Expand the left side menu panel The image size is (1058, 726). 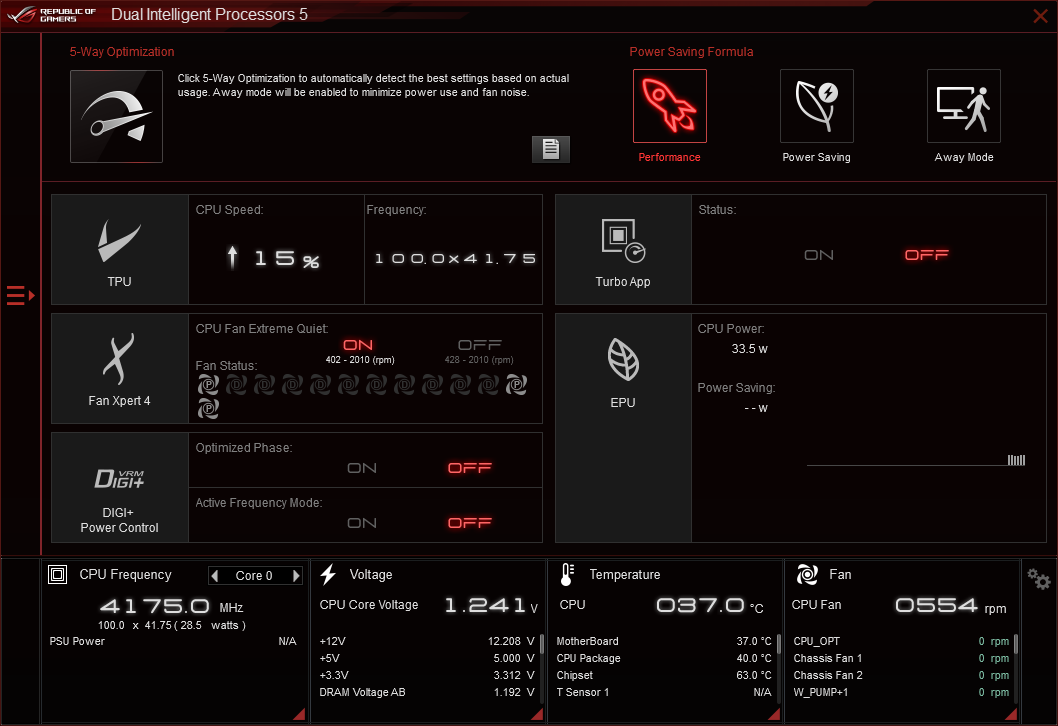[x=20, y=296]
